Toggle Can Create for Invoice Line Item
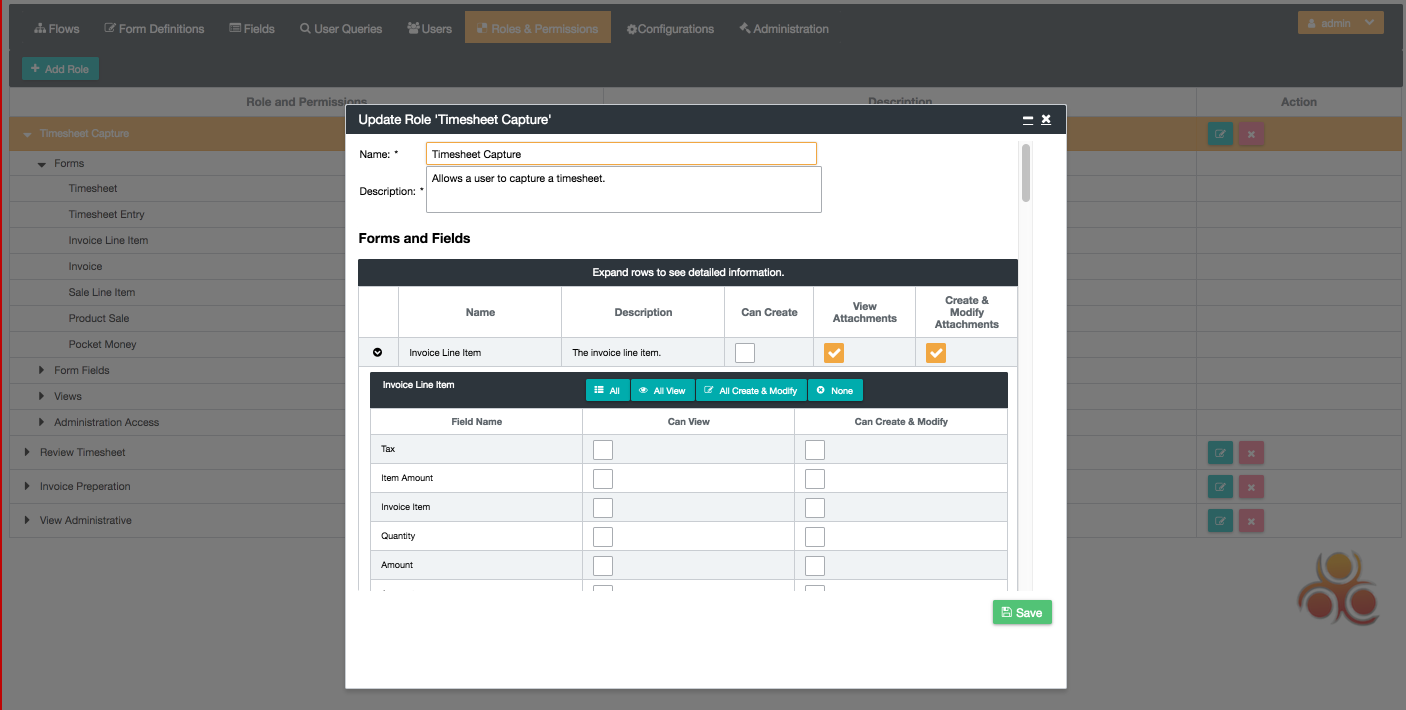Screen dimensions: 1406x710 click(745, 353)
